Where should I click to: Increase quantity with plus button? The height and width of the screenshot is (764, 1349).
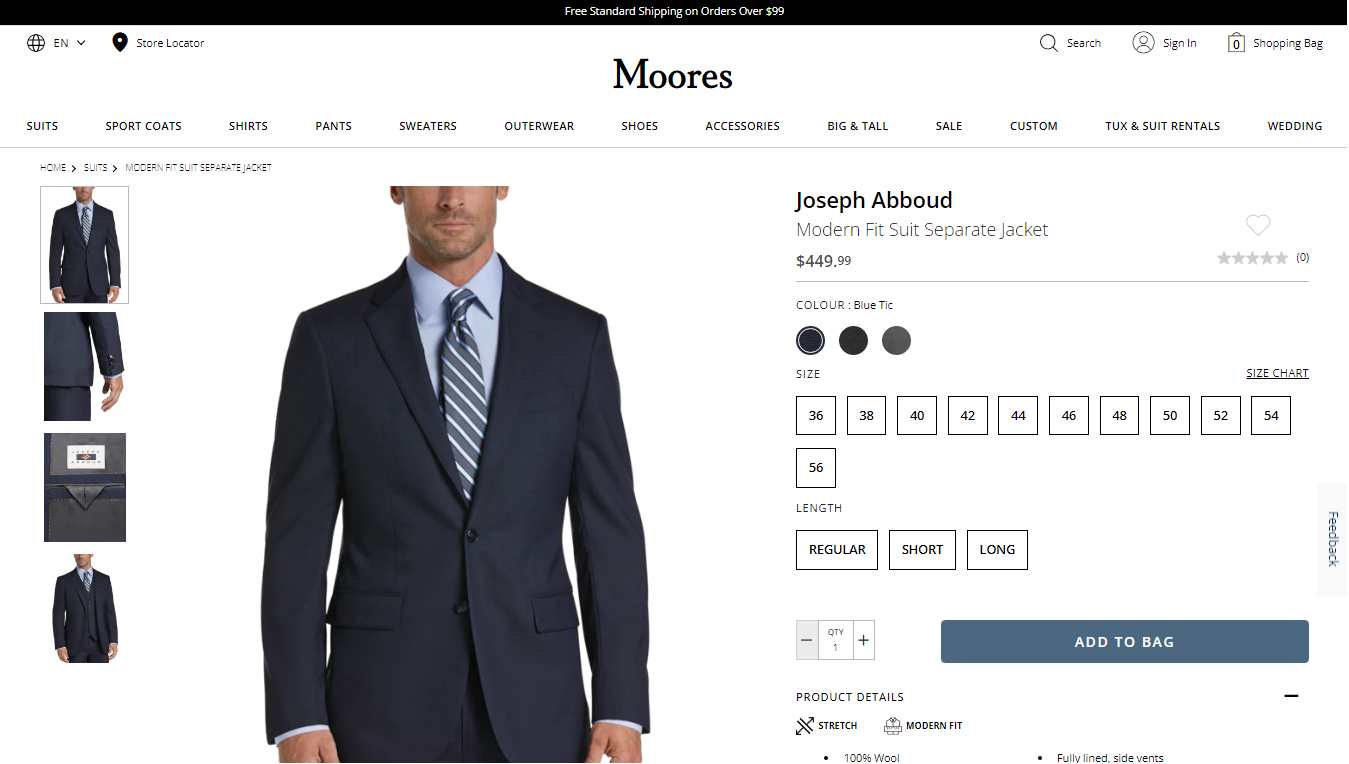(864, 640)
